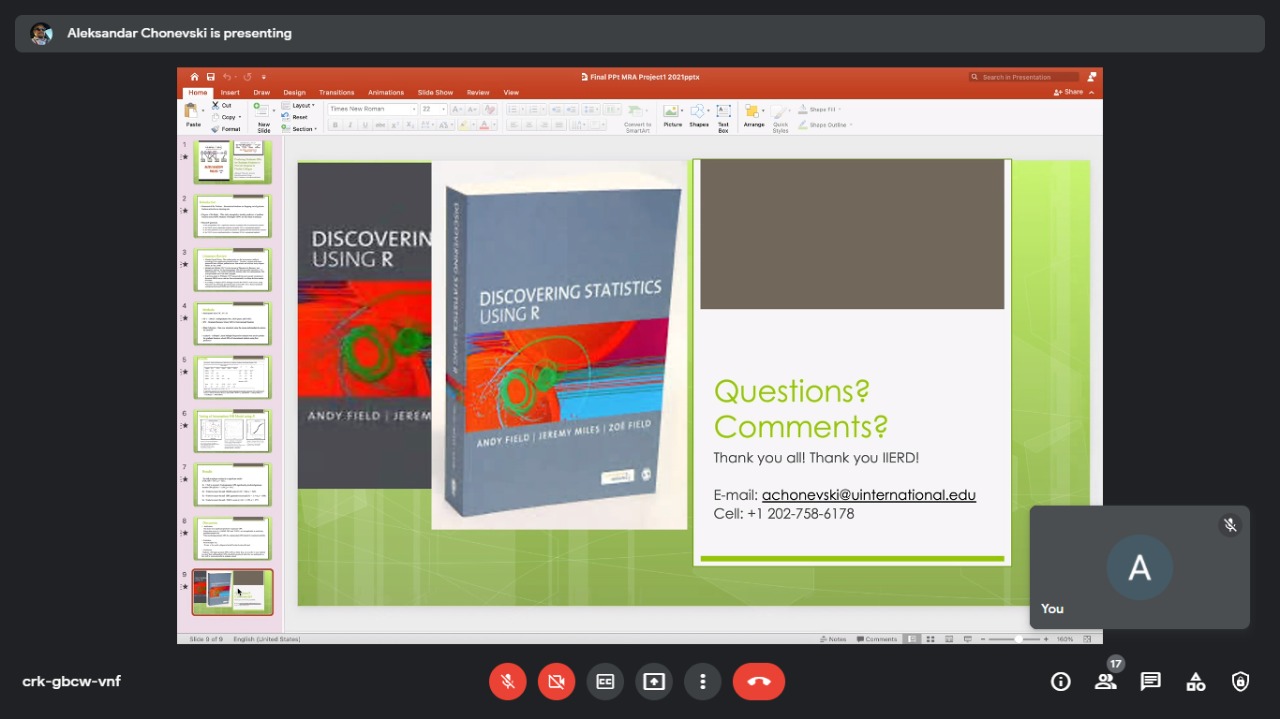Viewport: 1280px width, 719px height.
Task: Click the muted mic icon on your tile
Action: coord(1230,525)
